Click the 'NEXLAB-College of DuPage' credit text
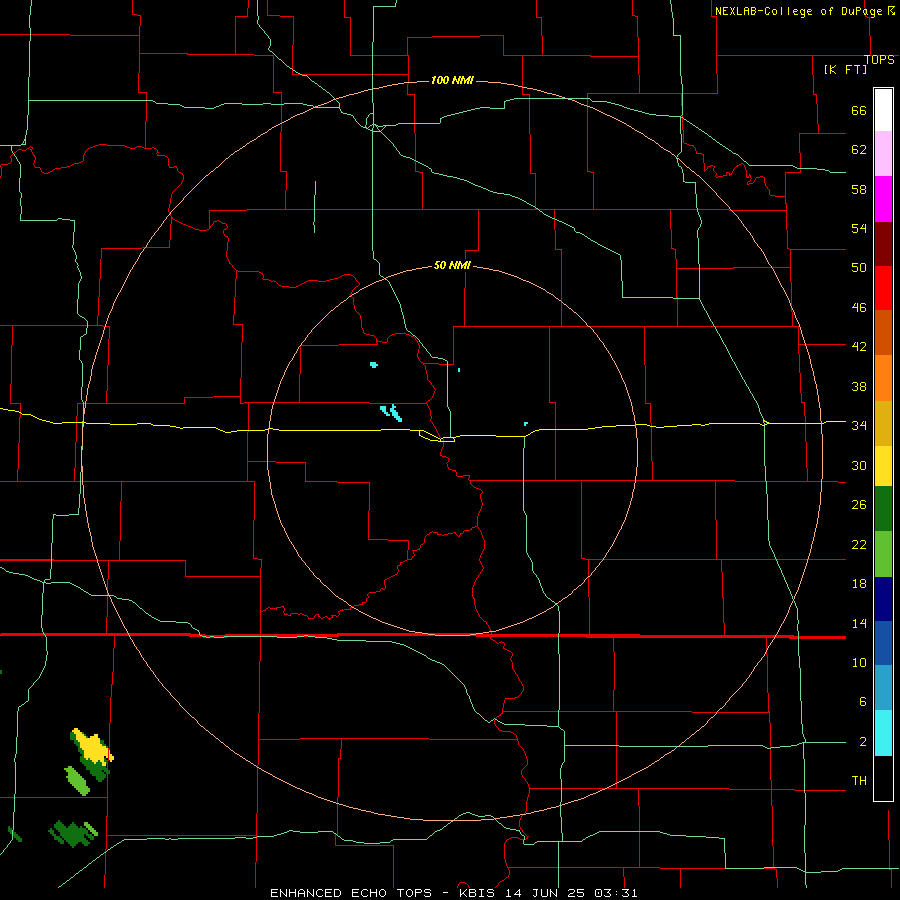Image resolution: width=900 pixels, height=900 pixels. coord(799,11)
